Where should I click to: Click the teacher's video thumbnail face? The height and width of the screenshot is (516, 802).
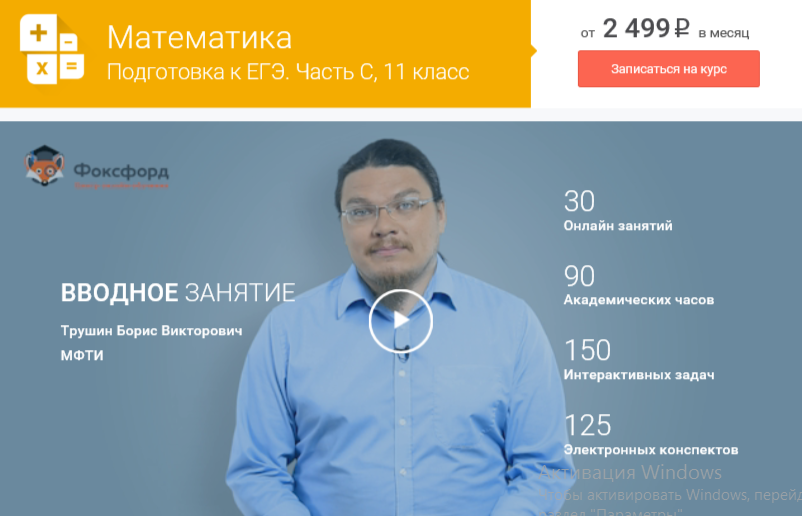pyautogui.click(x=389, y=215)
